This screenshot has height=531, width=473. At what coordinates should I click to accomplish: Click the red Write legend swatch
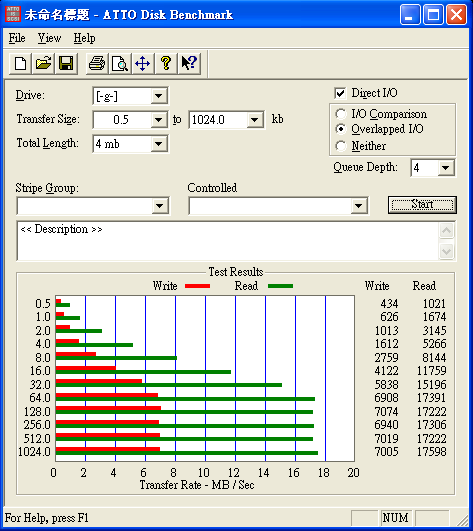coord(198,286)
